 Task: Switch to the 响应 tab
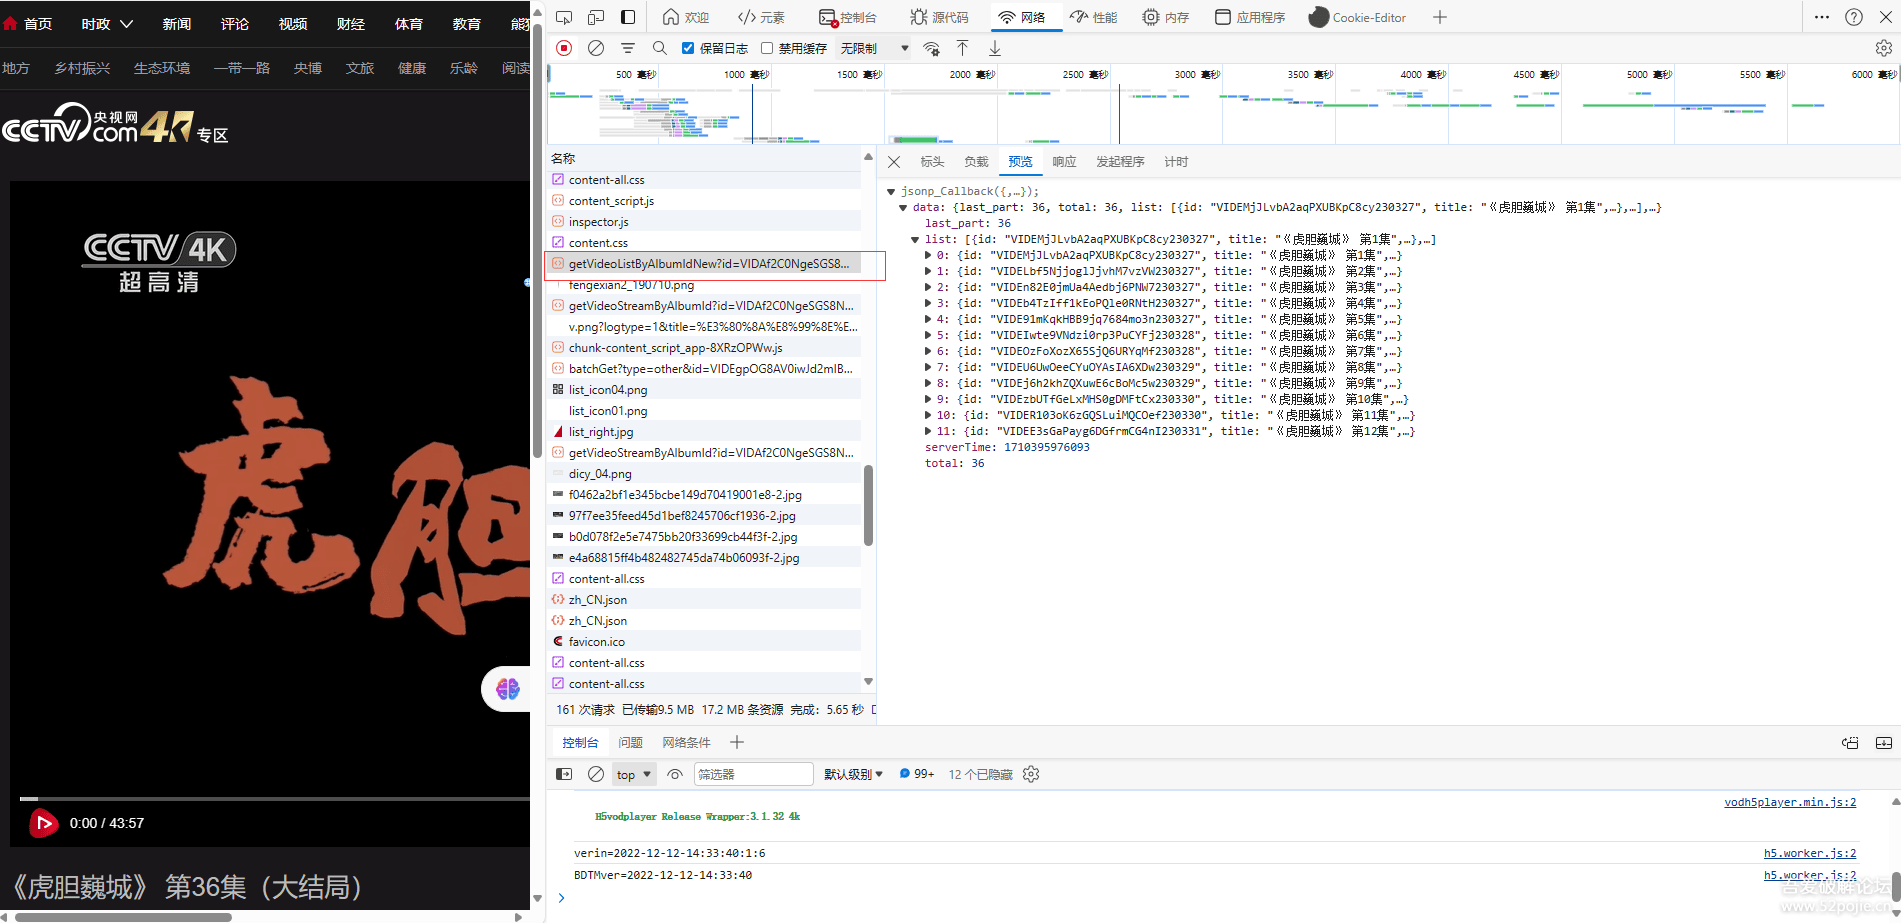click(1064, 162)
